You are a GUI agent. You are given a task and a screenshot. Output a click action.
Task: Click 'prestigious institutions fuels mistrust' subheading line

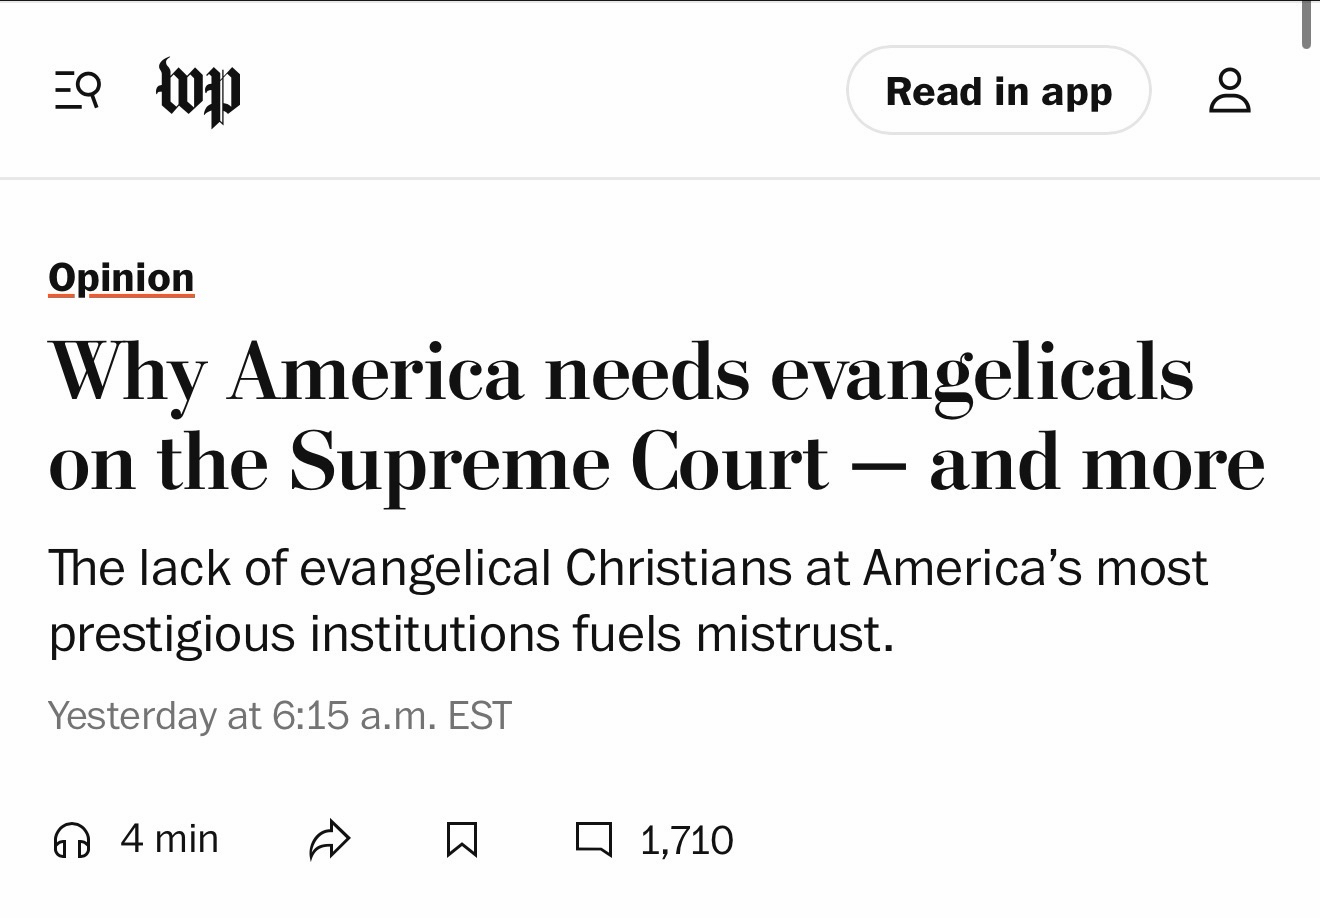tap(471, 634)
